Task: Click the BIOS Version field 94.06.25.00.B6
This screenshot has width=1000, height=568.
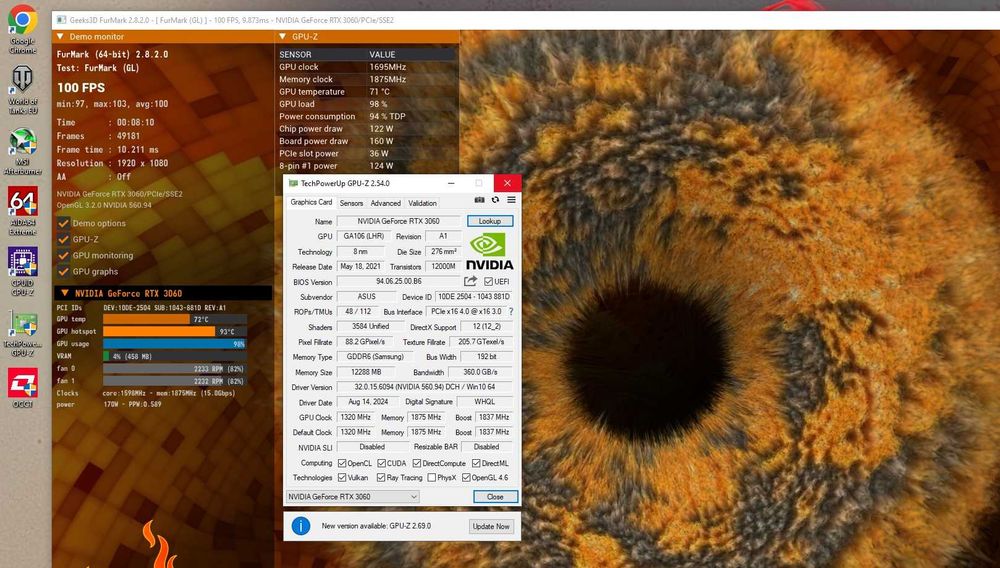Action: [399, 281]
